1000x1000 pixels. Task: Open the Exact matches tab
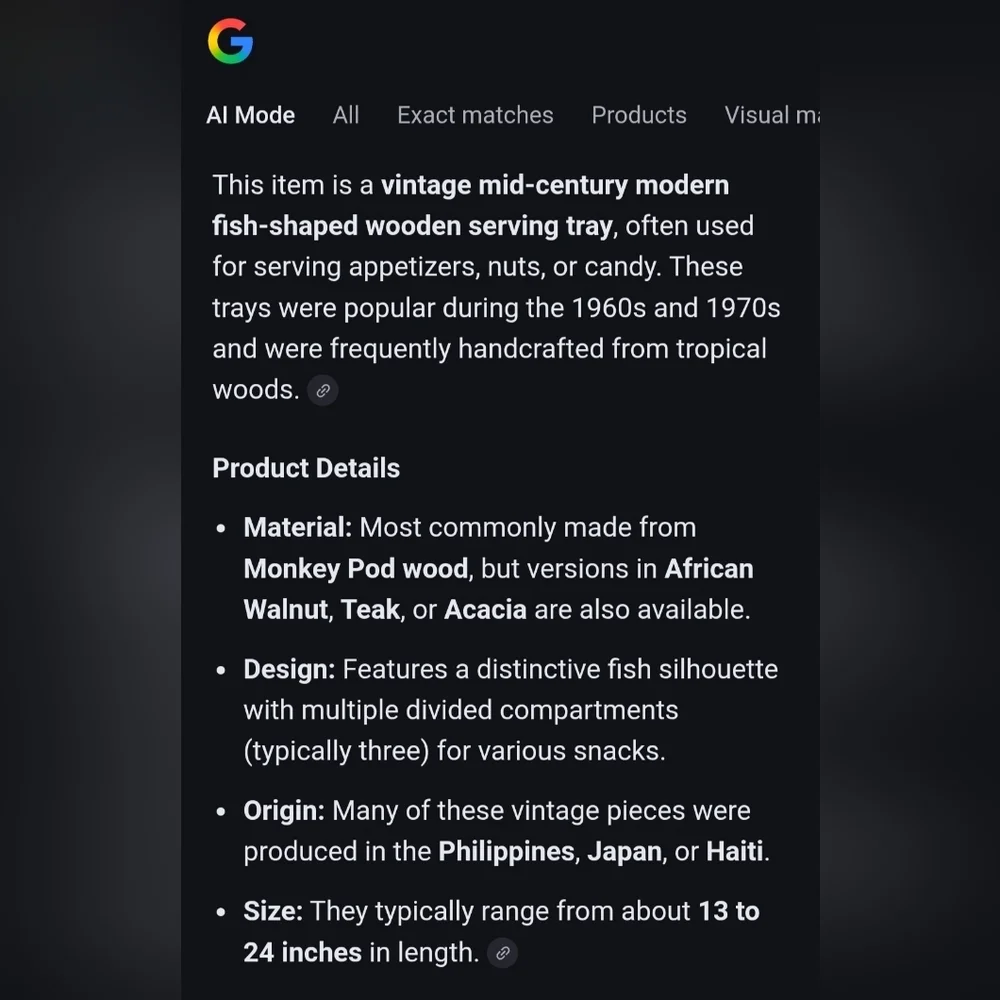[x=475, y=115]
